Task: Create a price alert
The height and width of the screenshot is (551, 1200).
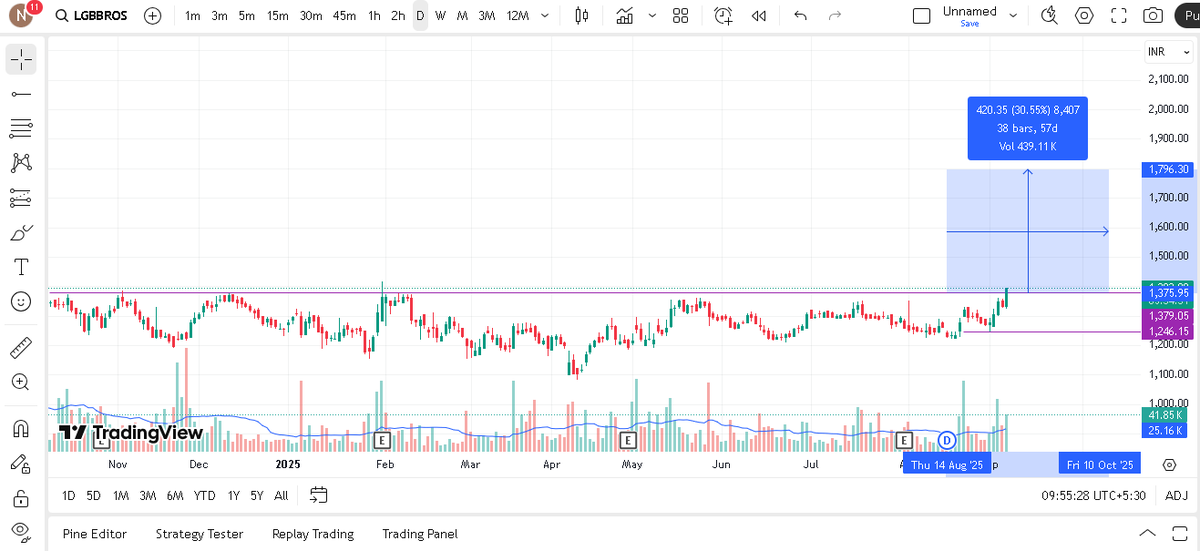Action: (x=724, y=16)
